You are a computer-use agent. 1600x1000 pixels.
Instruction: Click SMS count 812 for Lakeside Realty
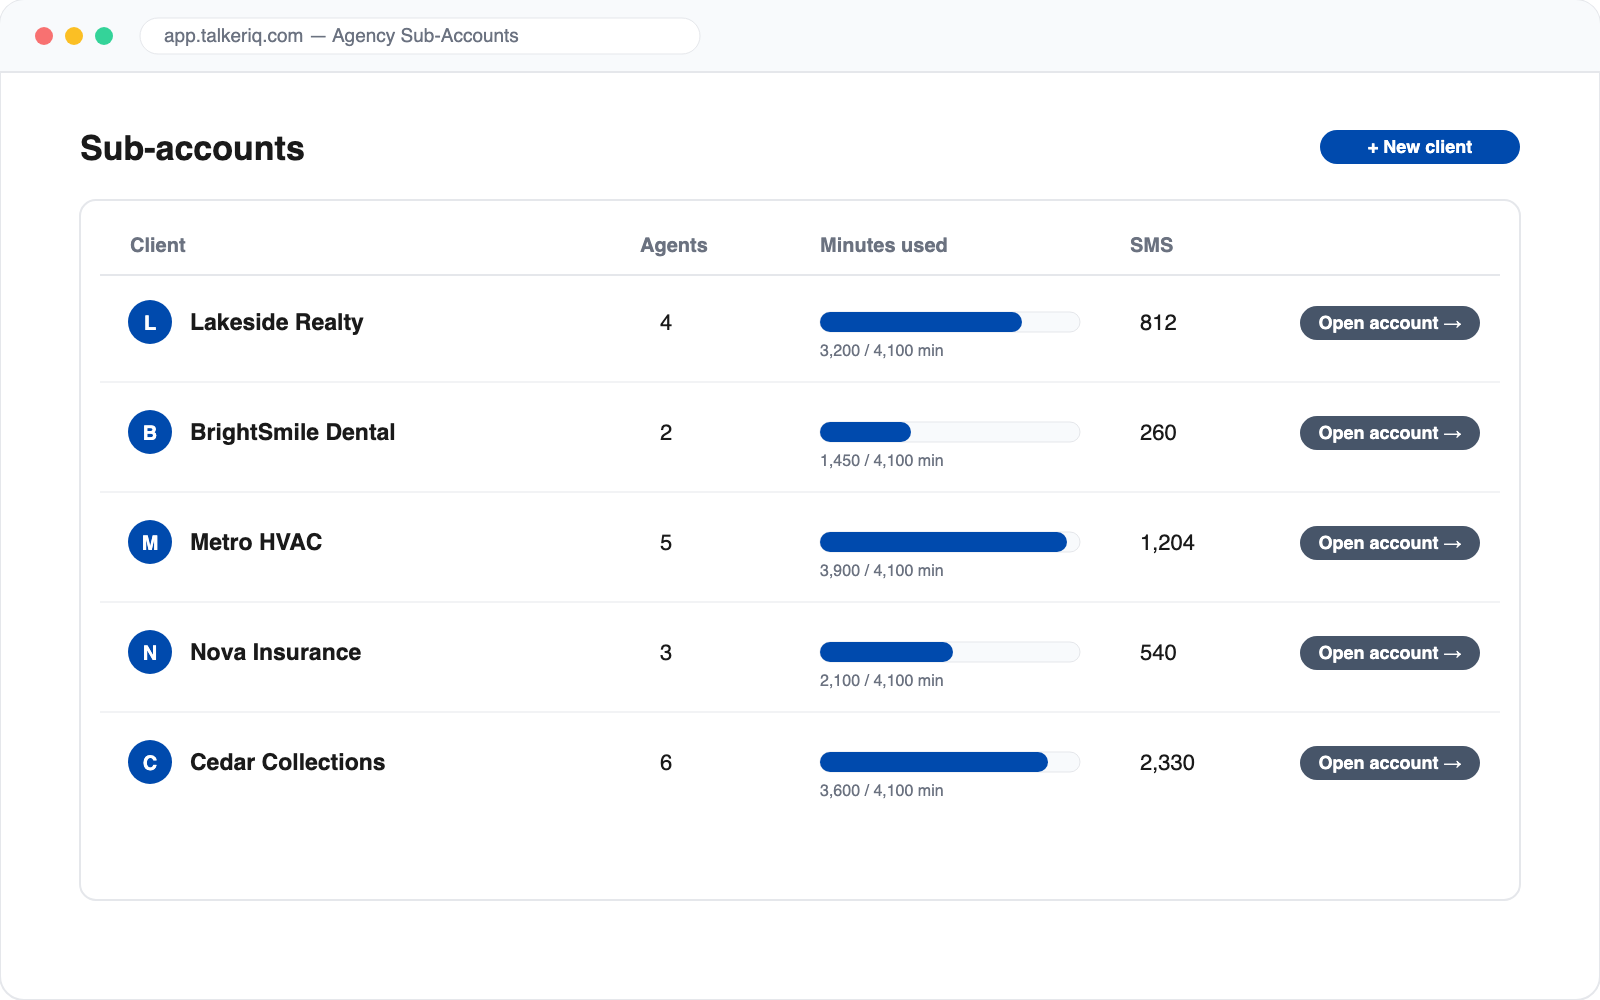pyautogui.click(x=1158, y=322)
